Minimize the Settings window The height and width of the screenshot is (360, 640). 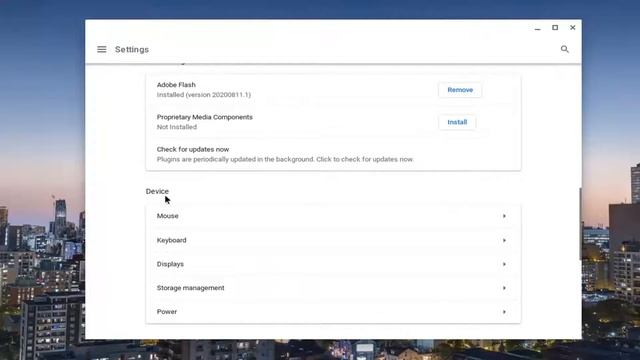pyautogui.click(x=538, y=28)
